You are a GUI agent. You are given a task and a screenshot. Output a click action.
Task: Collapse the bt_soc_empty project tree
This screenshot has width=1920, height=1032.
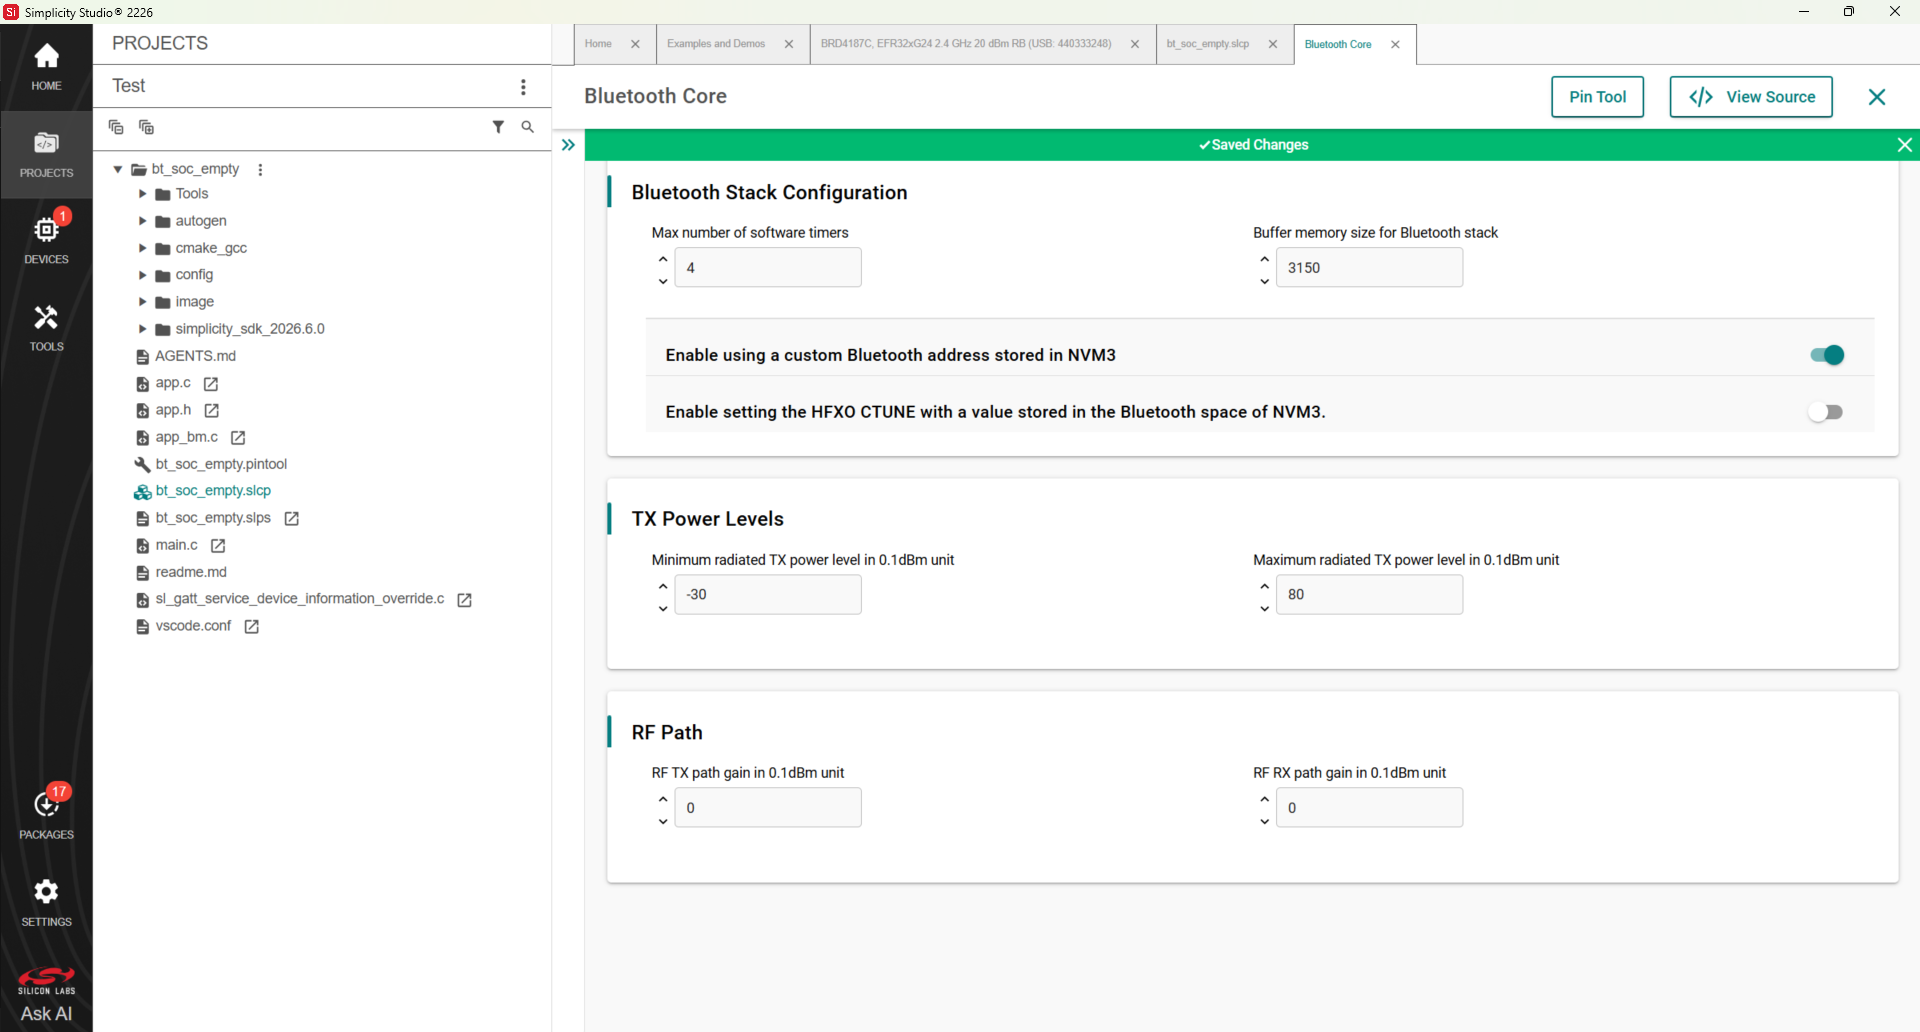(x=118, y=169)
